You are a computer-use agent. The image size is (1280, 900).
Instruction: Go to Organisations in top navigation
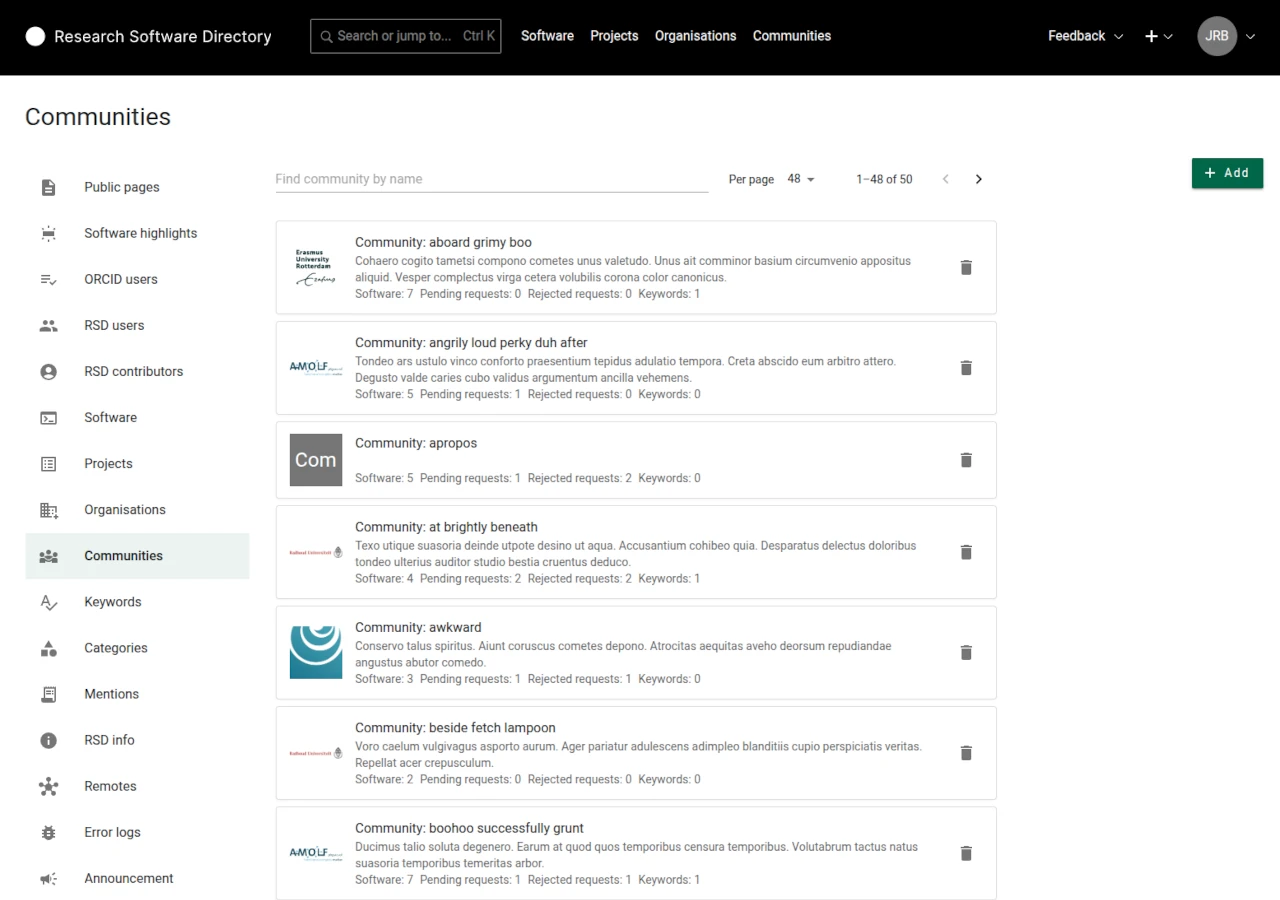click(x=695, y=36)
